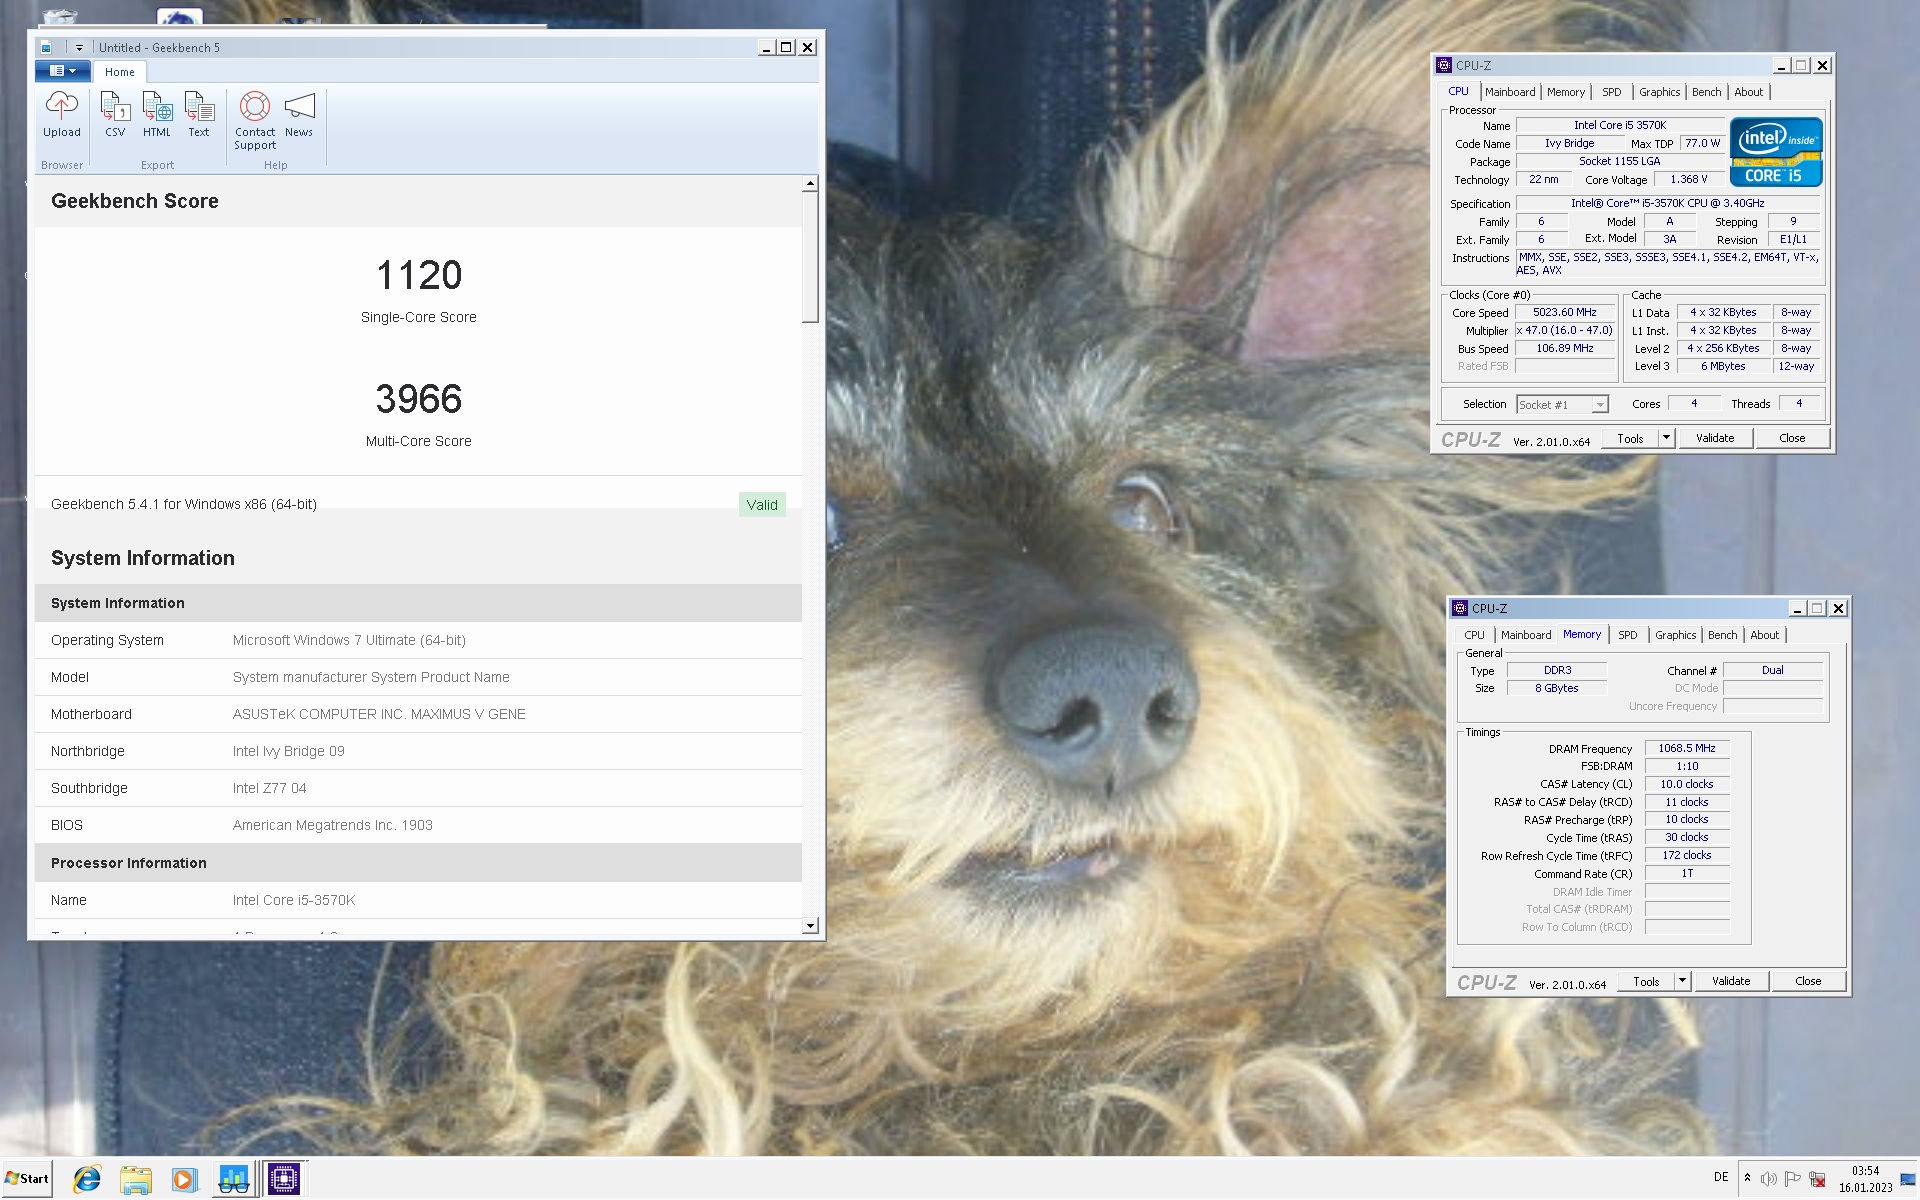
Task: Open CPU tab in lower CPU-Z window
Action: pyautogui.click(x=1474, y=635)
